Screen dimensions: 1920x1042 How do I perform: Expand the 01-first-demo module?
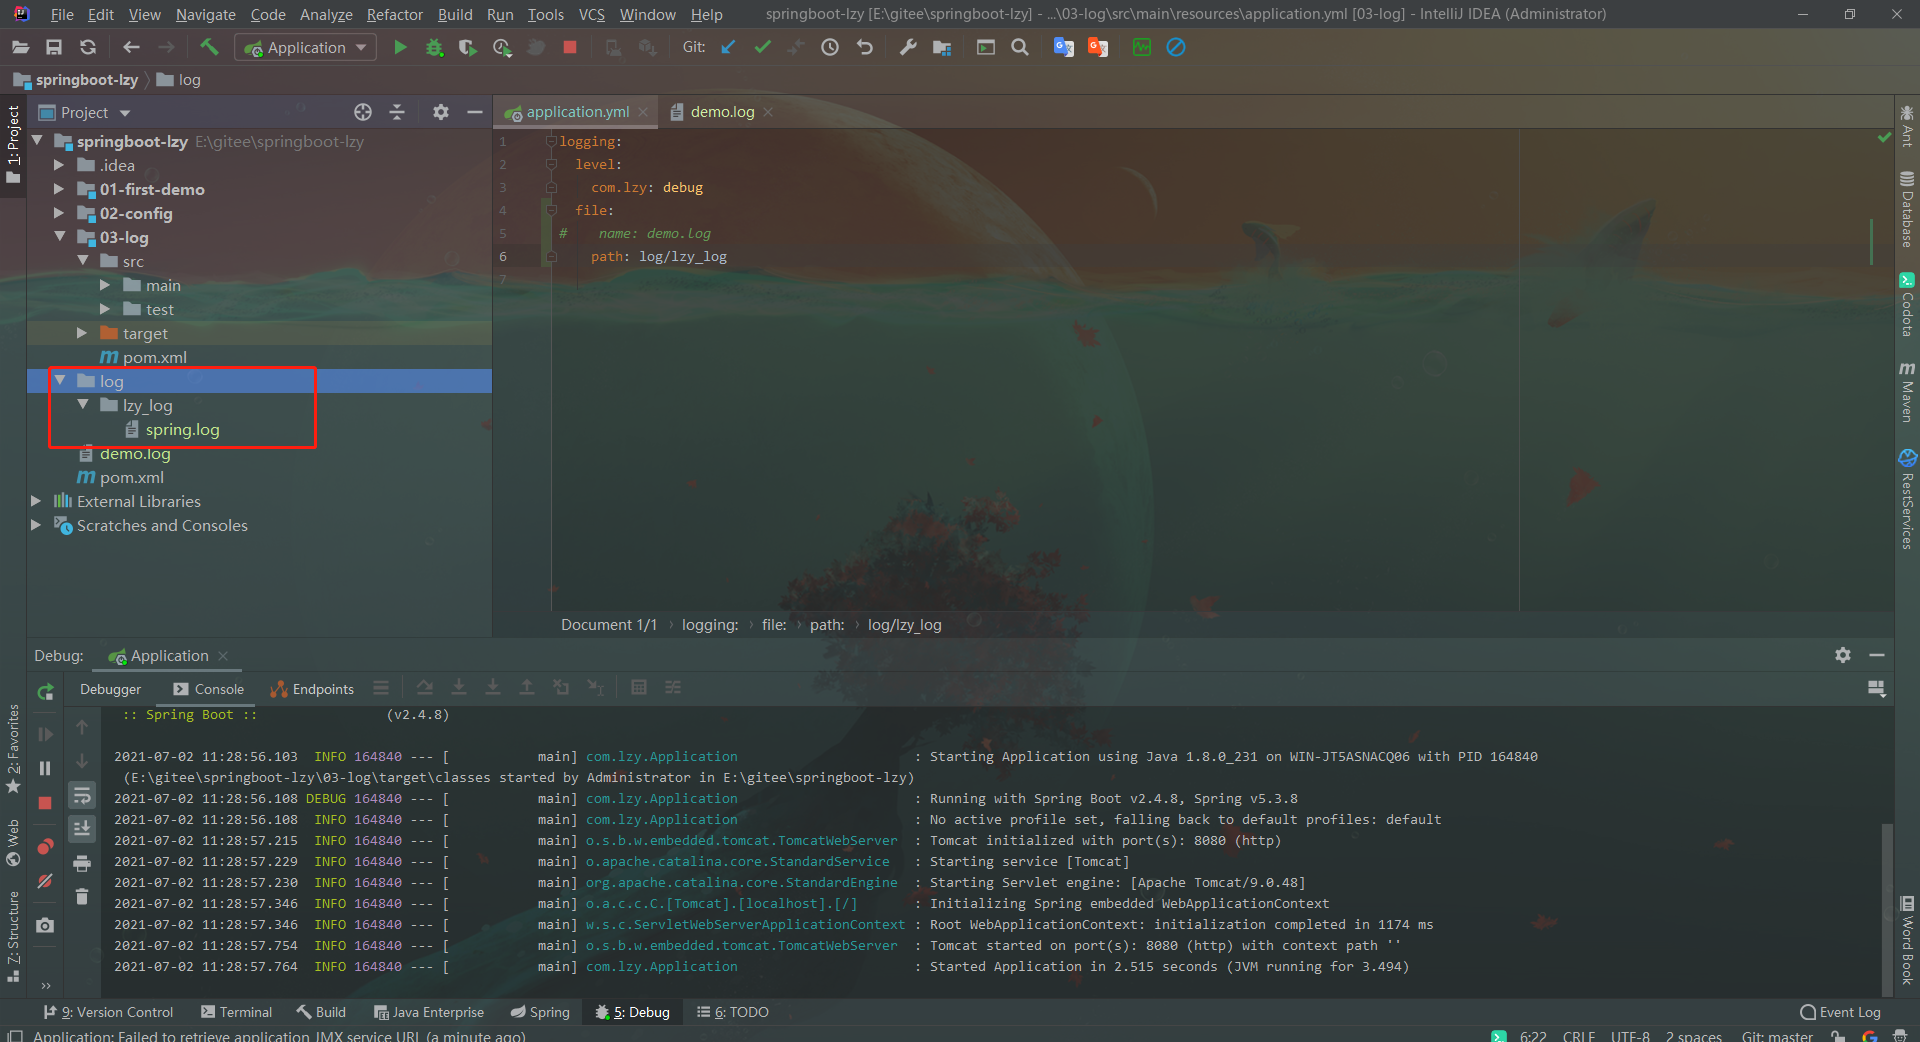pyautogui.click(x=59, y=189)
